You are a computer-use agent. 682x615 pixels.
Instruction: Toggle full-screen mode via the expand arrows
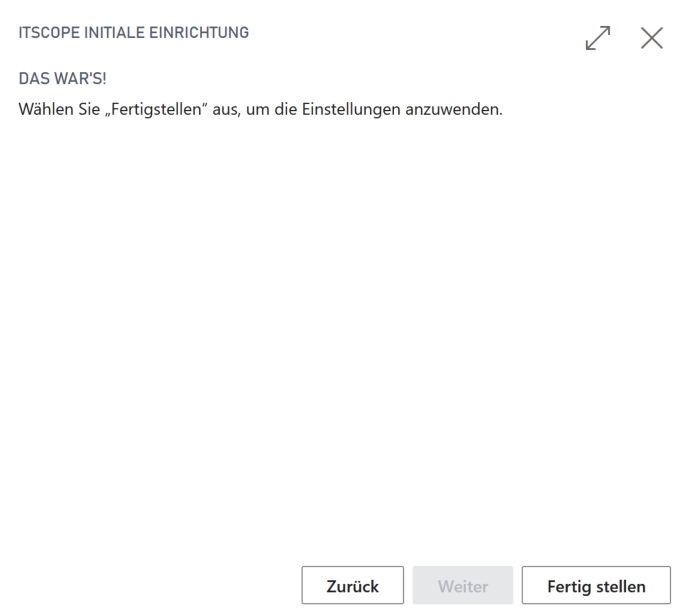click(598, 38)
